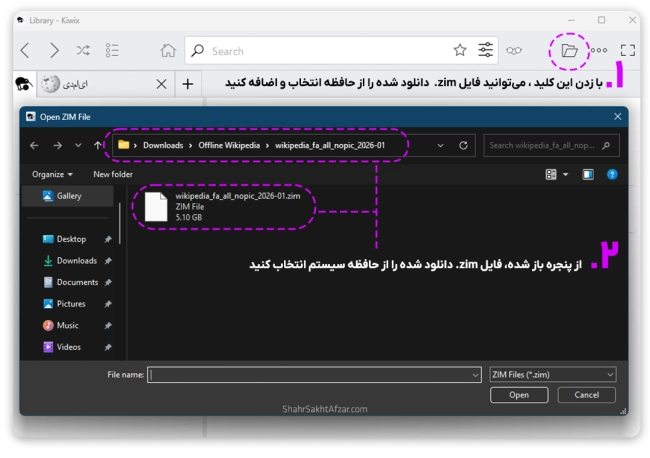Open view options dropdown arrow
The width and height of the screenshot is (650, 458).
click(565, 174)
